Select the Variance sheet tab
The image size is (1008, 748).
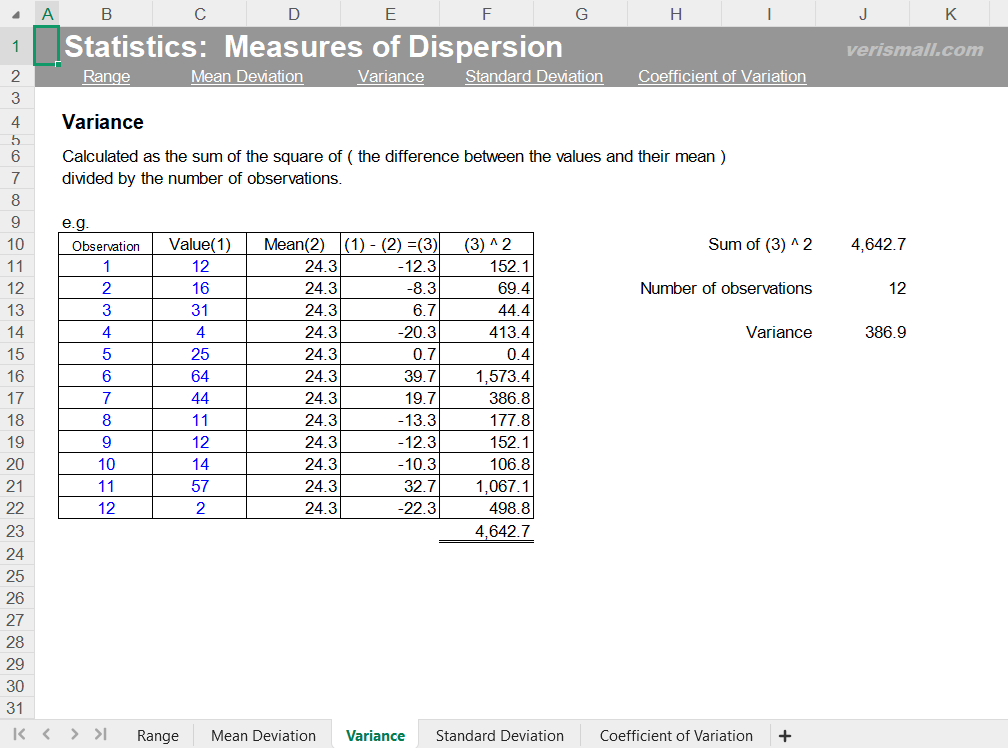pos(375,735)
